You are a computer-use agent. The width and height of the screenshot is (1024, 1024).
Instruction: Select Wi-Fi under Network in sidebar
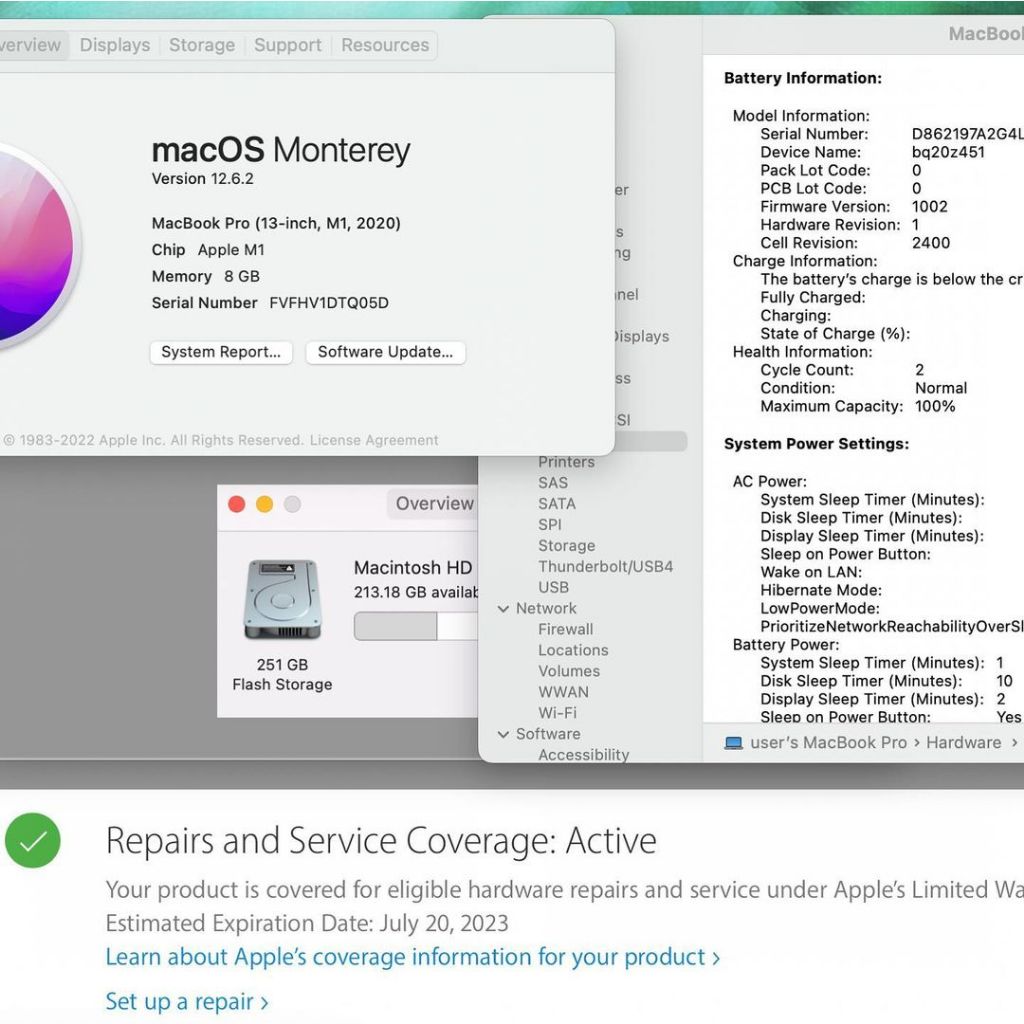(557, 713)
